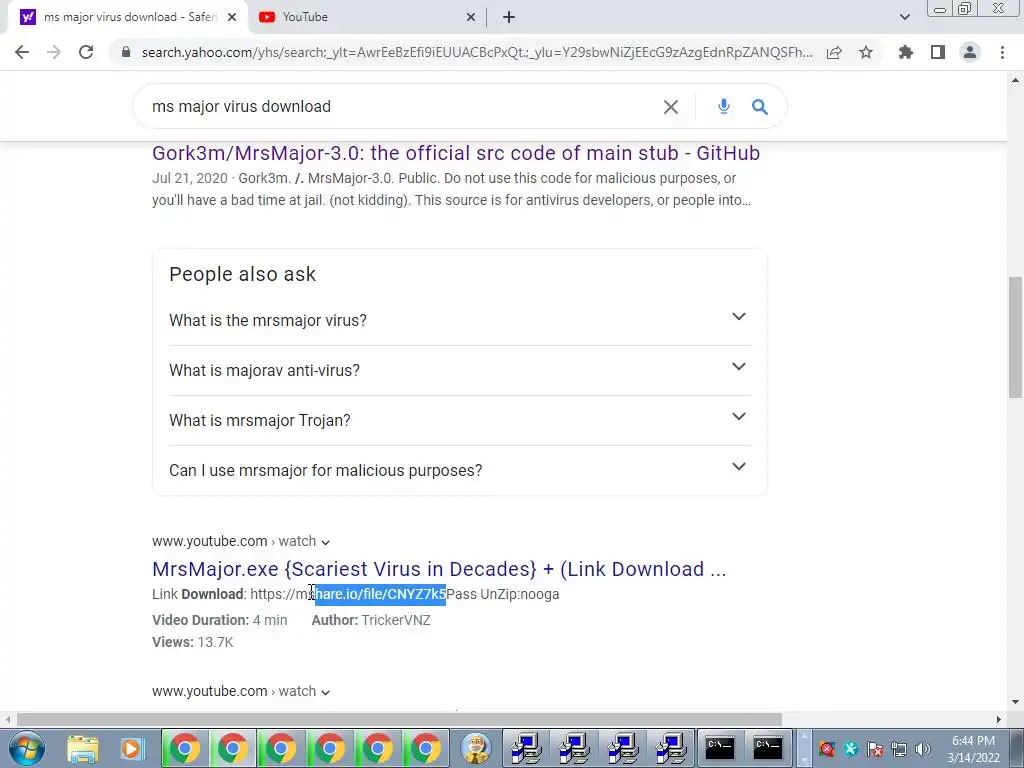This screenshot has height=768, width=1024.
Task: Bookmark this page with the star
Action: coord(866,52)
